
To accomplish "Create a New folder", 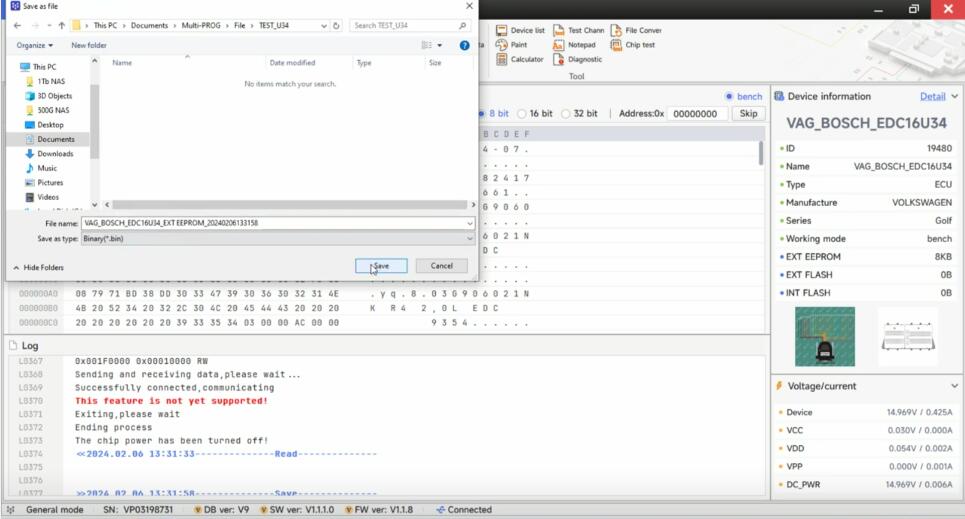I will 89,46.
